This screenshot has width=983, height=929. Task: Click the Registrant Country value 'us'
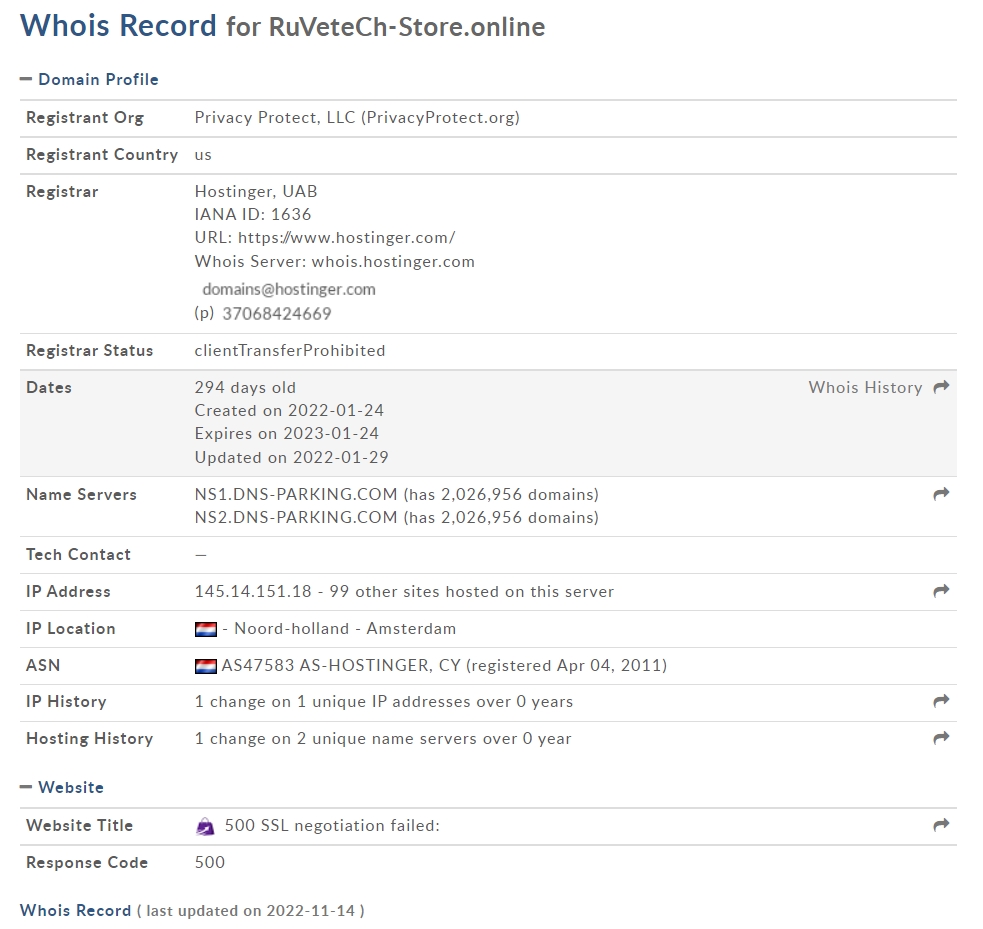203,155
